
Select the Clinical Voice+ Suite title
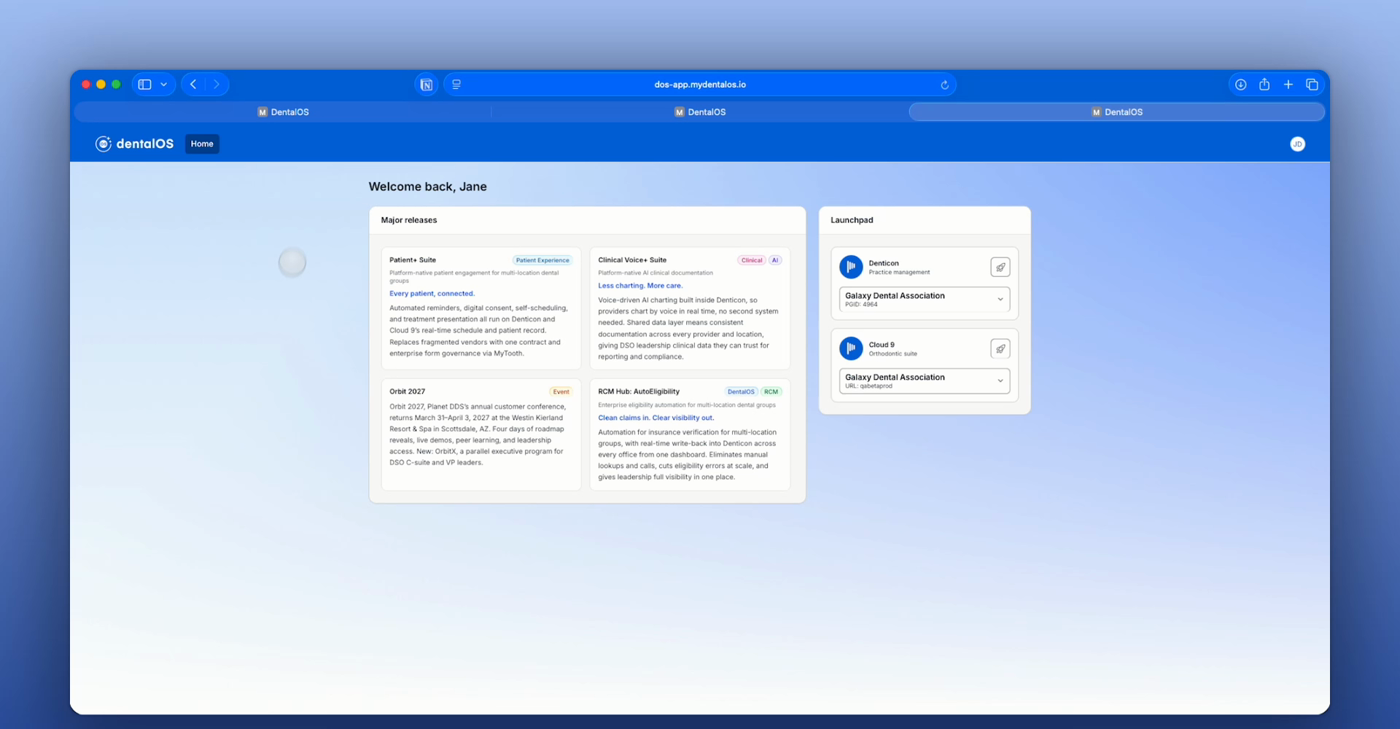(x=632, y=260)
